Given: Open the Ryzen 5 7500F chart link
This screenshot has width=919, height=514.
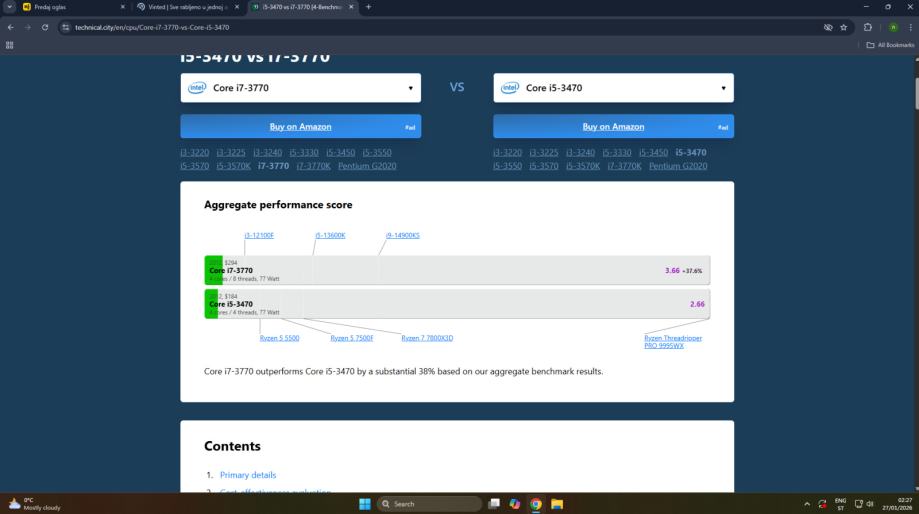Looking at the screenshot, I should (x=352, y=338).
